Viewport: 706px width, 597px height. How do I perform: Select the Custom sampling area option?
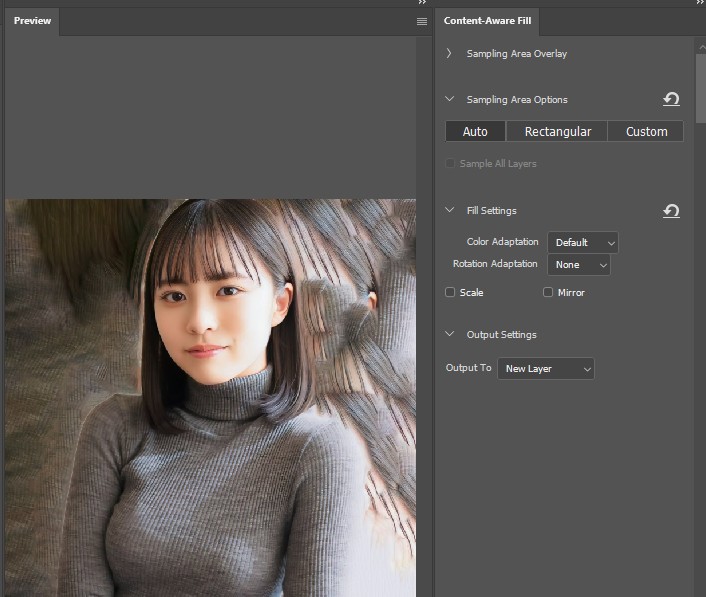point(646,131)
